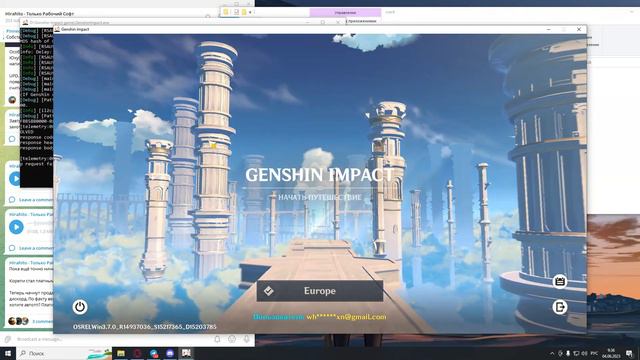This screenshot has height=360, width=640.
Task: Click the Telegram channel title 'Только Рабочий Софт'
Action: 39,13
